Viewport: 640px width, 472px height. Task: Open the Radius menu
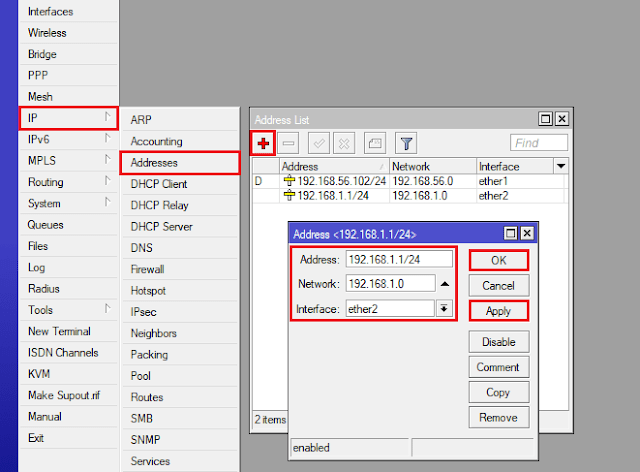(69, 289)
